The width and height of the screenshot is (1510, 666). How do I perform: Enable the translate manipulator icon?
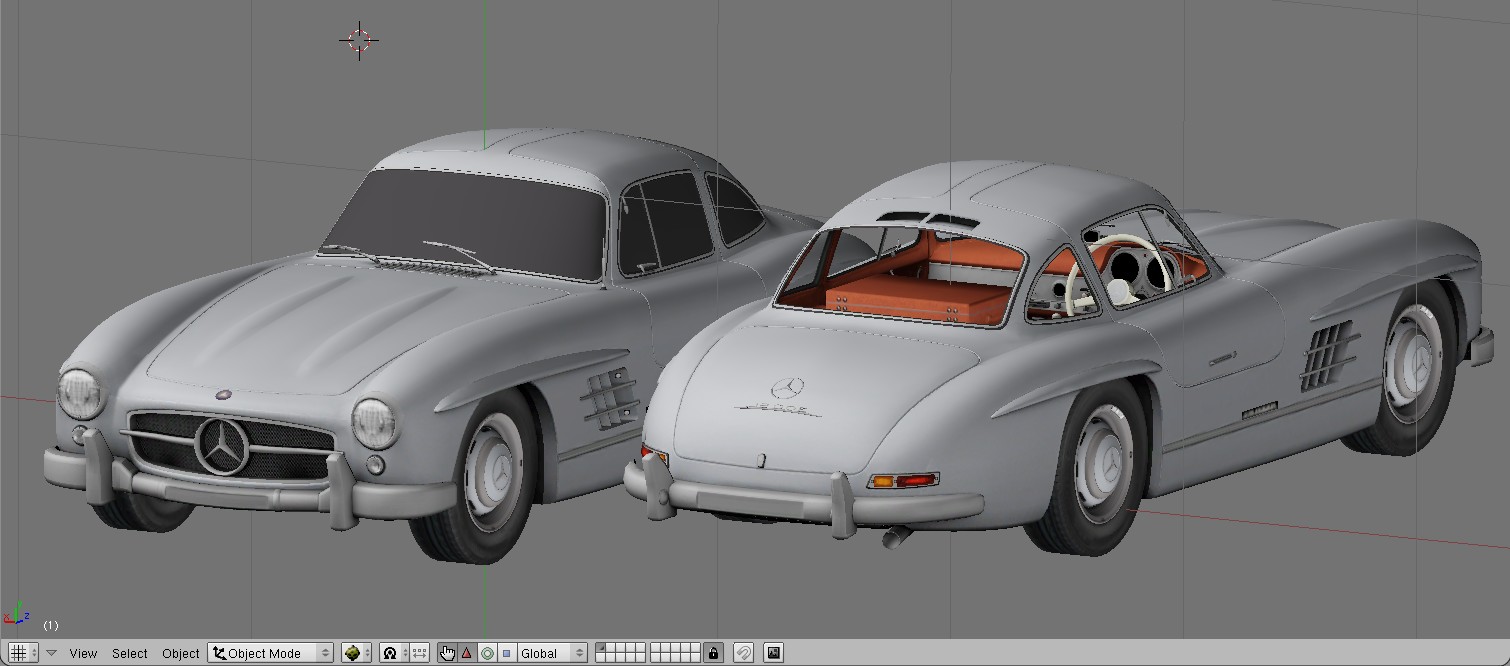click(x=466, y=653)
